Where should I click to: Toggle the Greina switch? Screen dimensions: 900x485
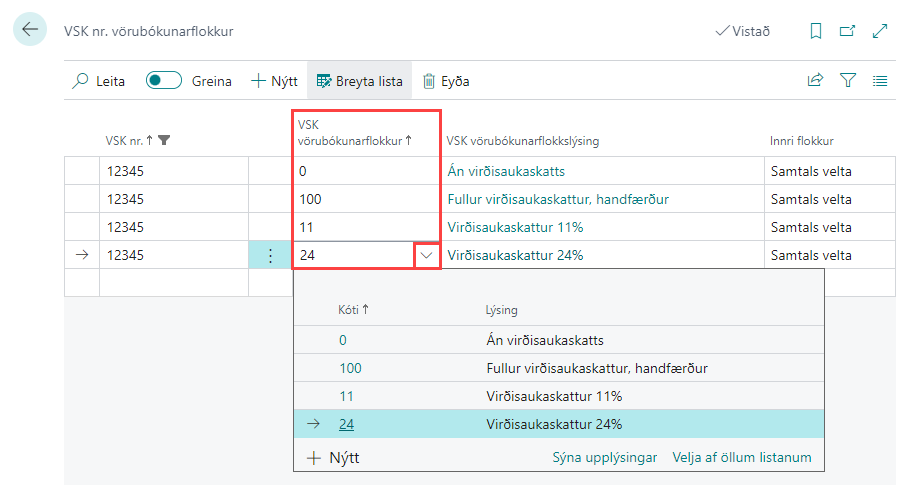point(164,81)
